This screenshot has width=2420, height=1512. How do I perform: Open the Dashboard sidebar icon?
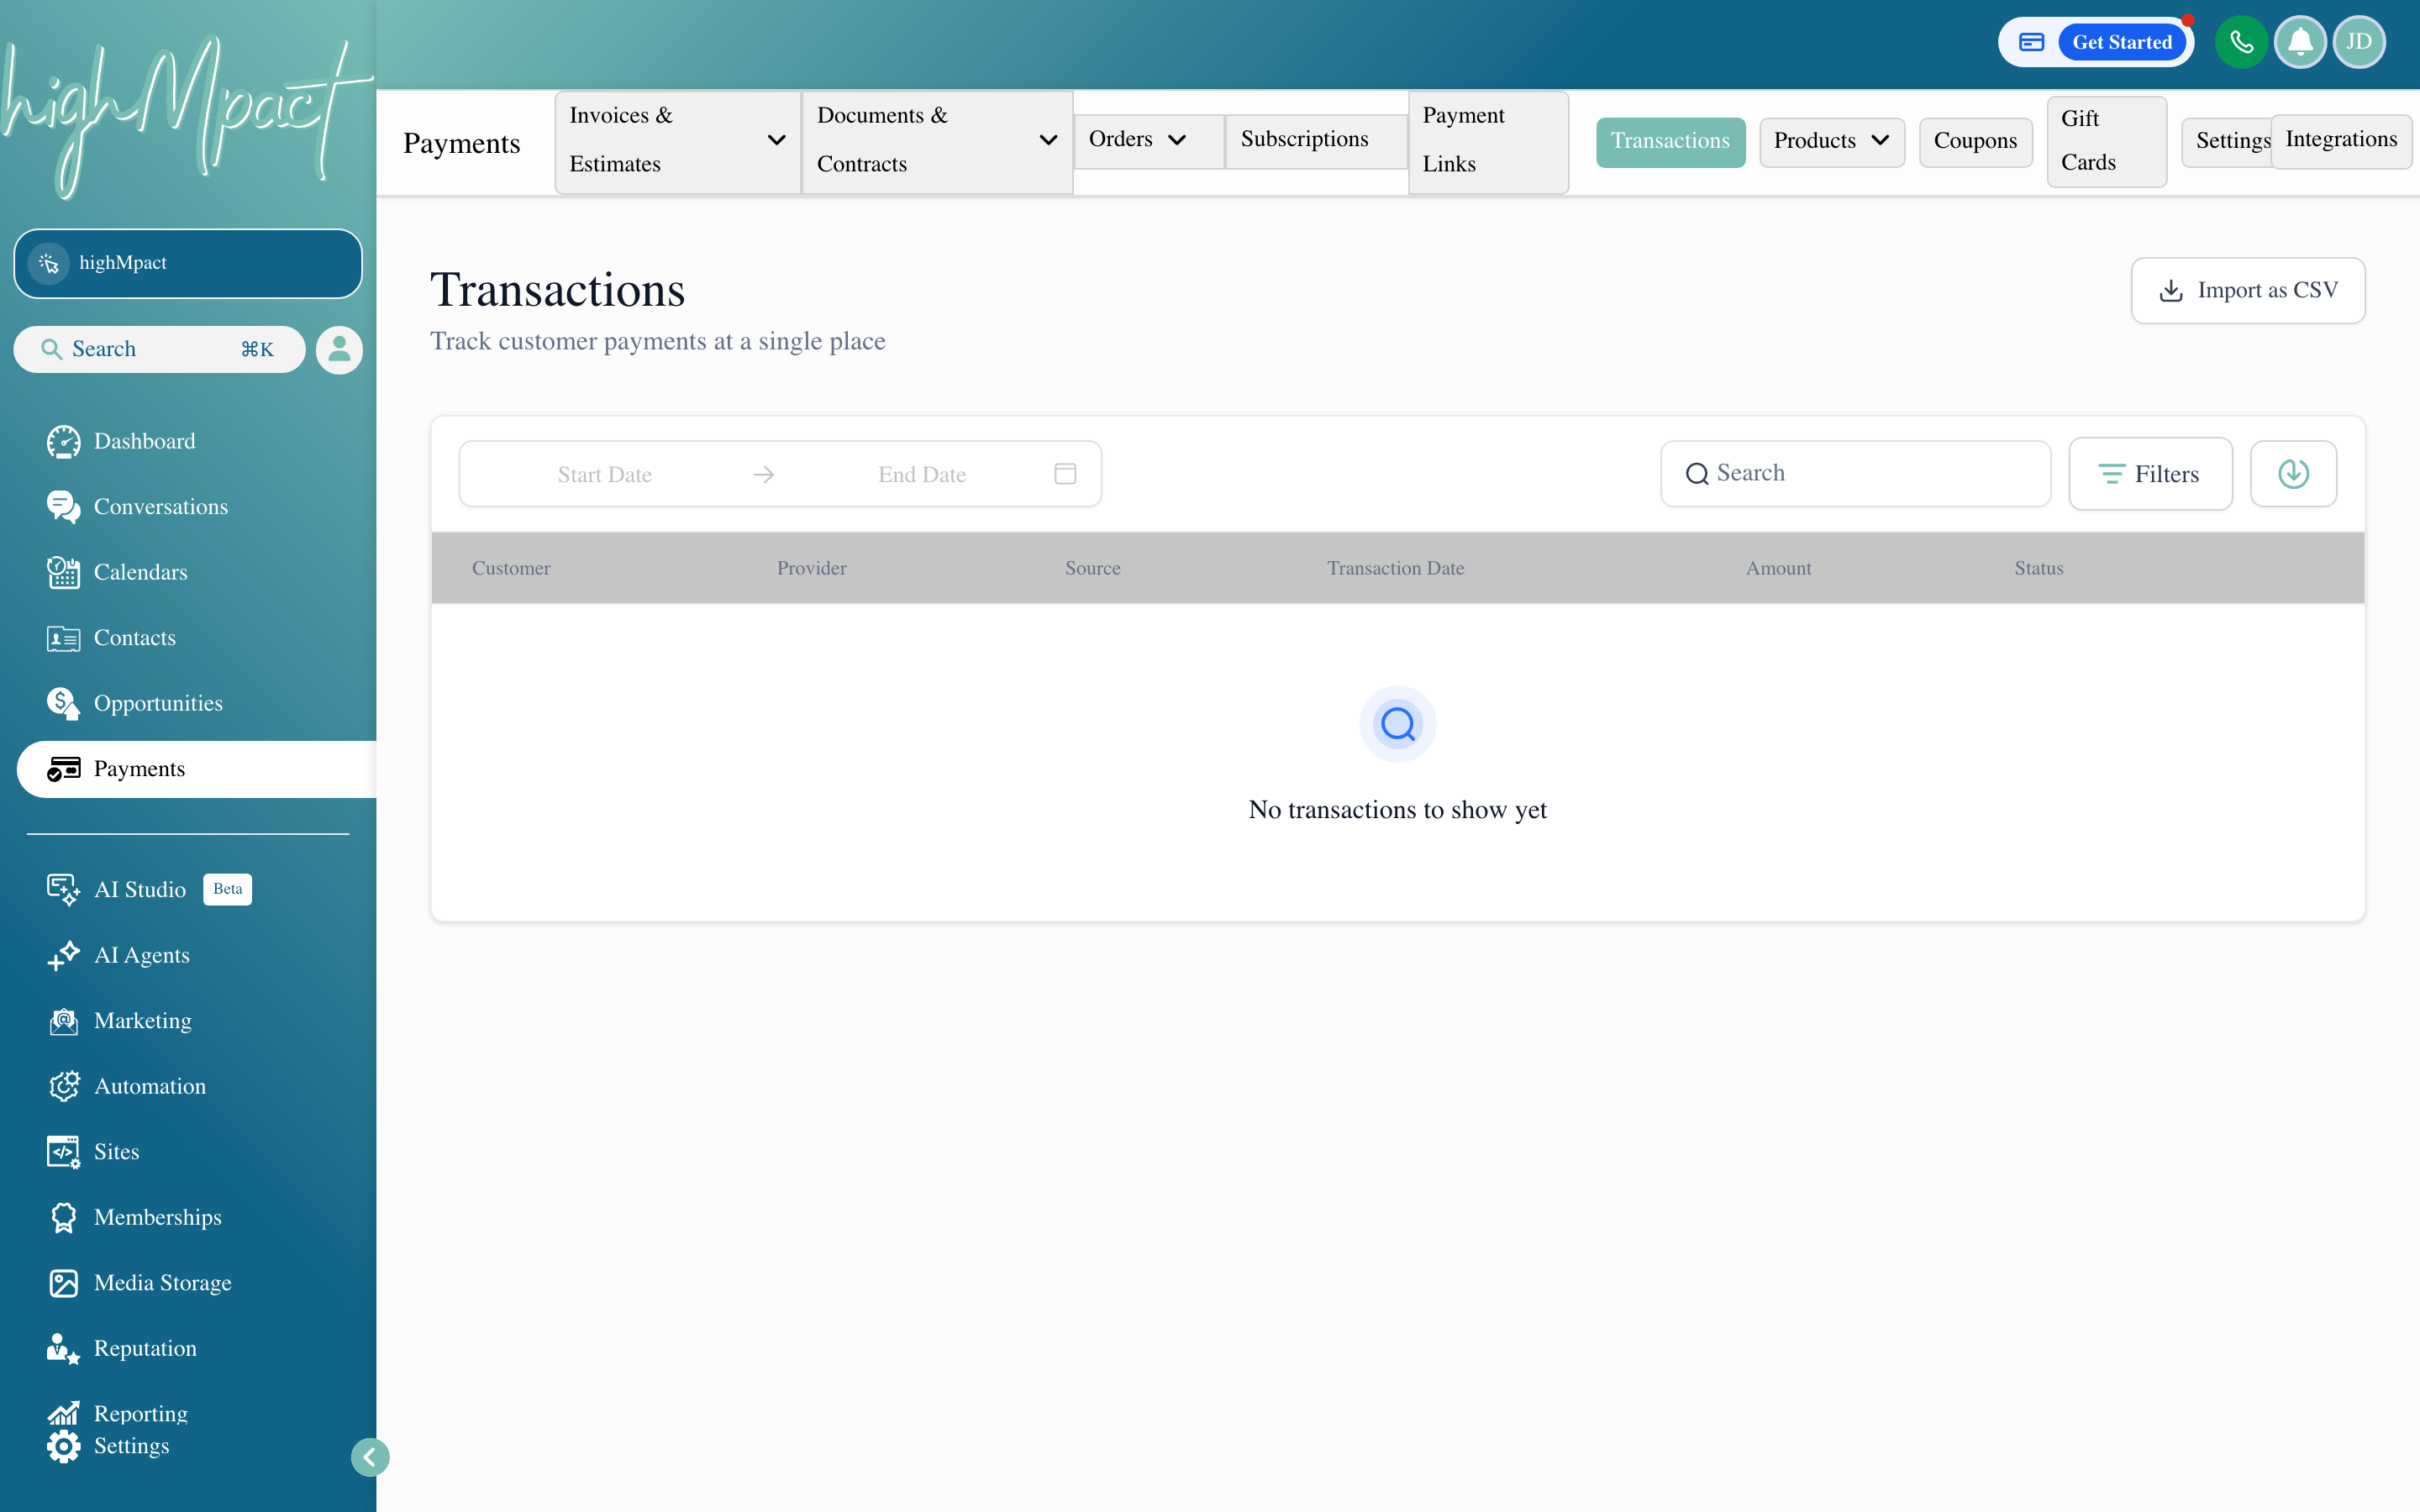(x=63, y=441)
